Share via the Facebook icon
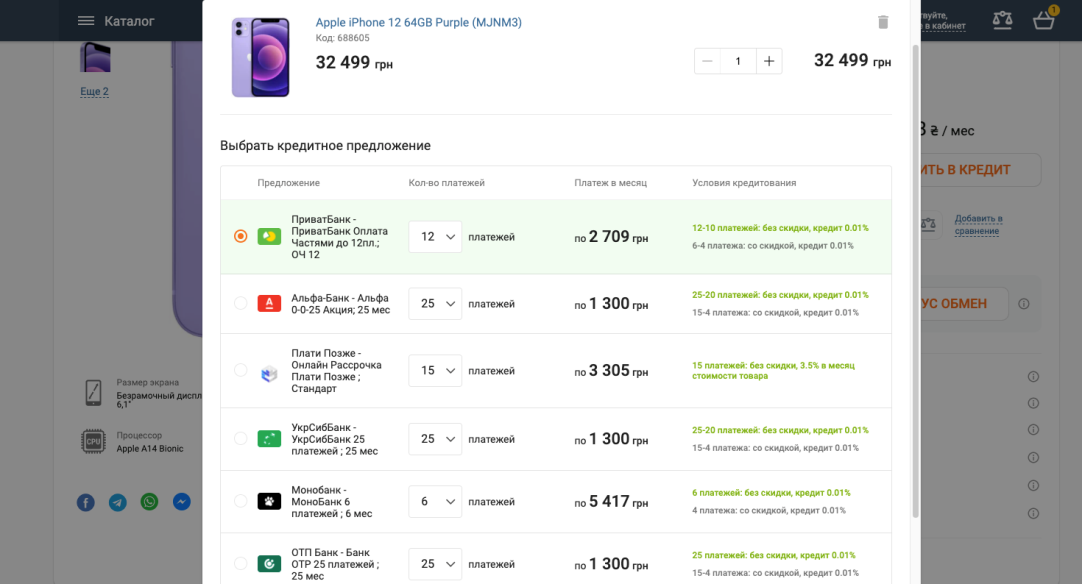 [86, 503]
